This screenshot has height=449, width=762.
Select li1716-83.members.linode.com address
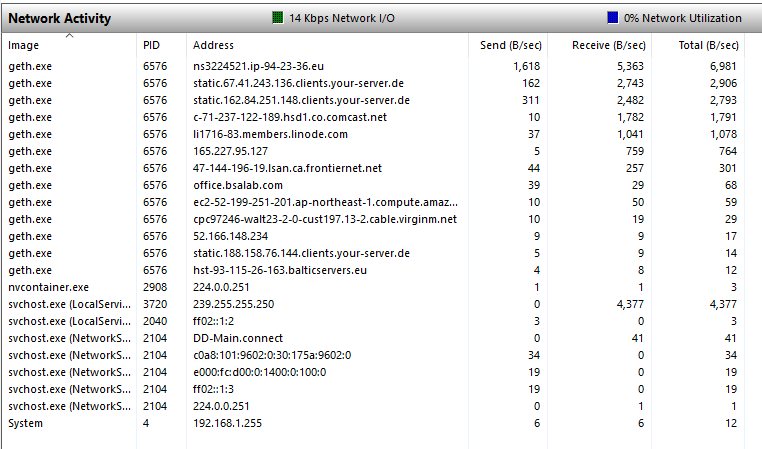pos(270,134)
